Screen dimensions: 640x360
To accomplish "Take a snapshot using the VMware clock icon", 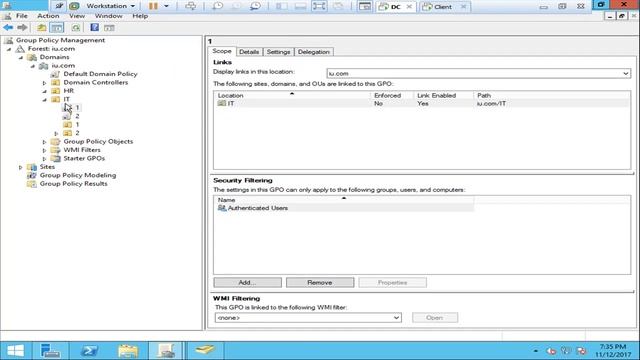I will click(x=218, y=6).
